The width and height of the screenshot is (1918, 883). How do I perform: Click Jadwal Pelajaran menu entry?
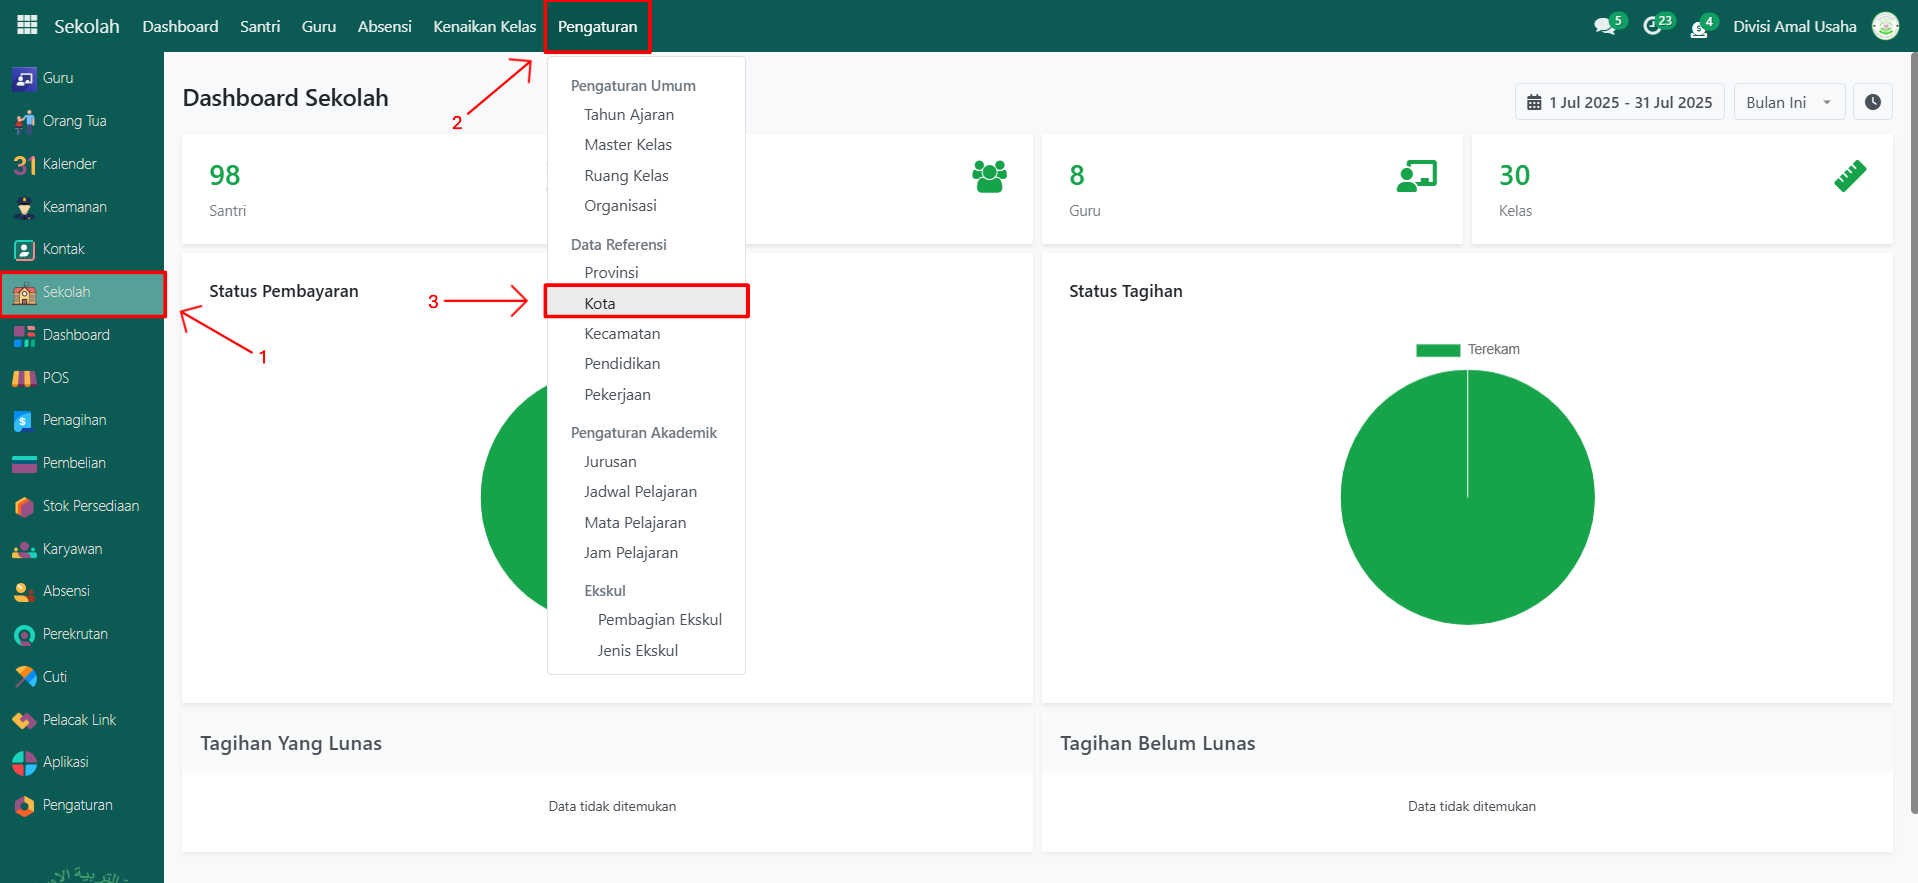[640, 492]
